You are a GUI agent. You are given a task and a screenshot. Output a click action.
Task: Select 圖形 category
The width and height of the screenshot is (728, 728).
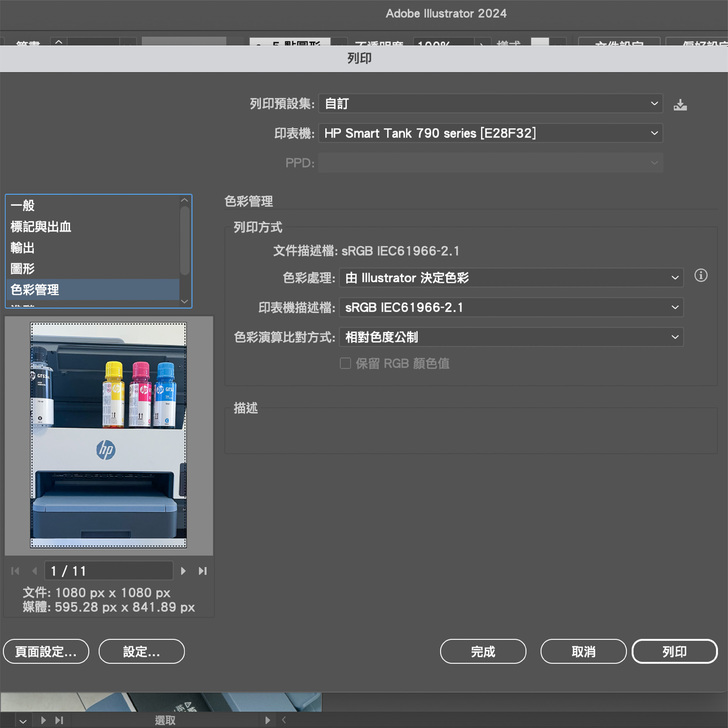point(93,268)
